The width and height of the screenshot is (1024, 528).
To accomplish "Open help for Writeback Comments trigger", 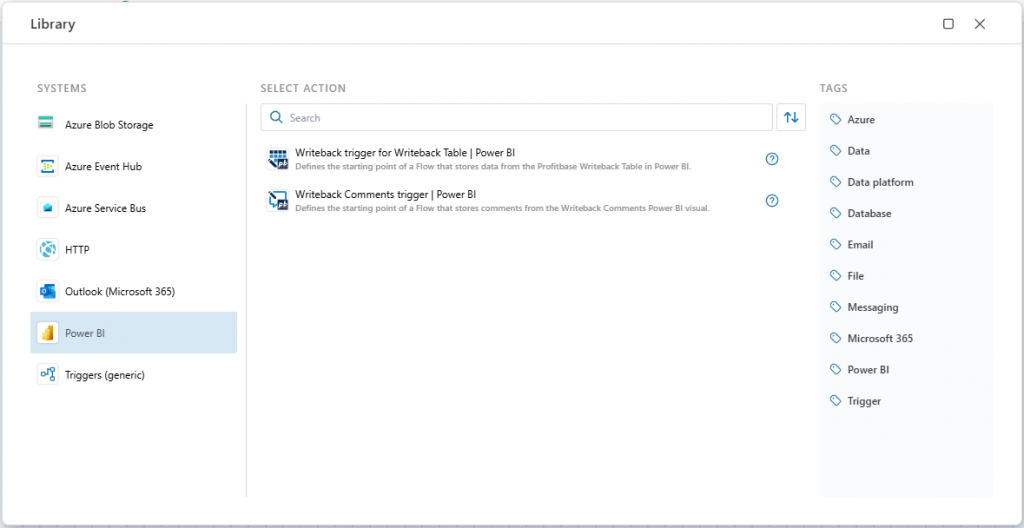I will coord(772,201).
